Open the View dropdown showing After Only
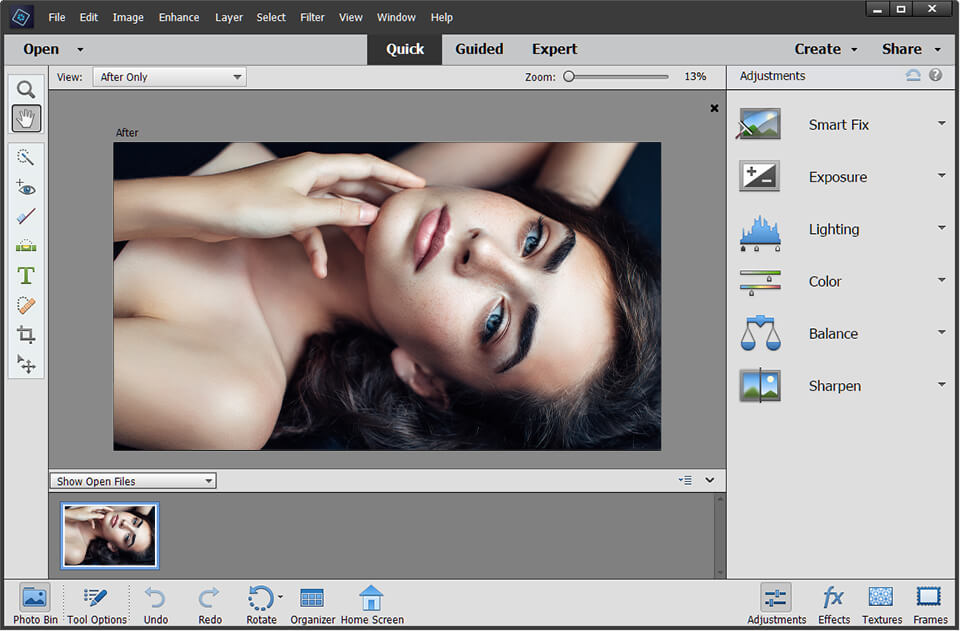Screen dimensions: 960x631 [168, 76]
